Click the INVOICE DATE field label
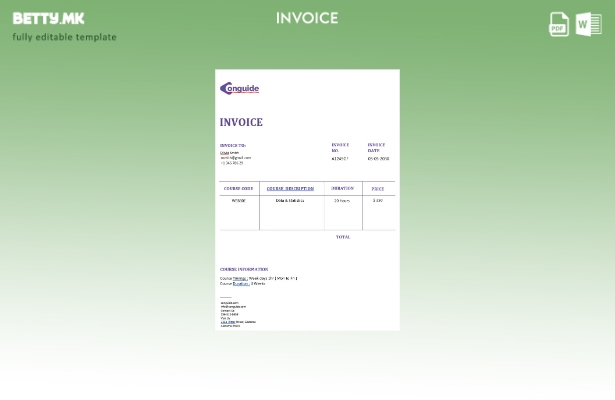Image resolution: width=615 pixels, height=400 pixels. 376,147
